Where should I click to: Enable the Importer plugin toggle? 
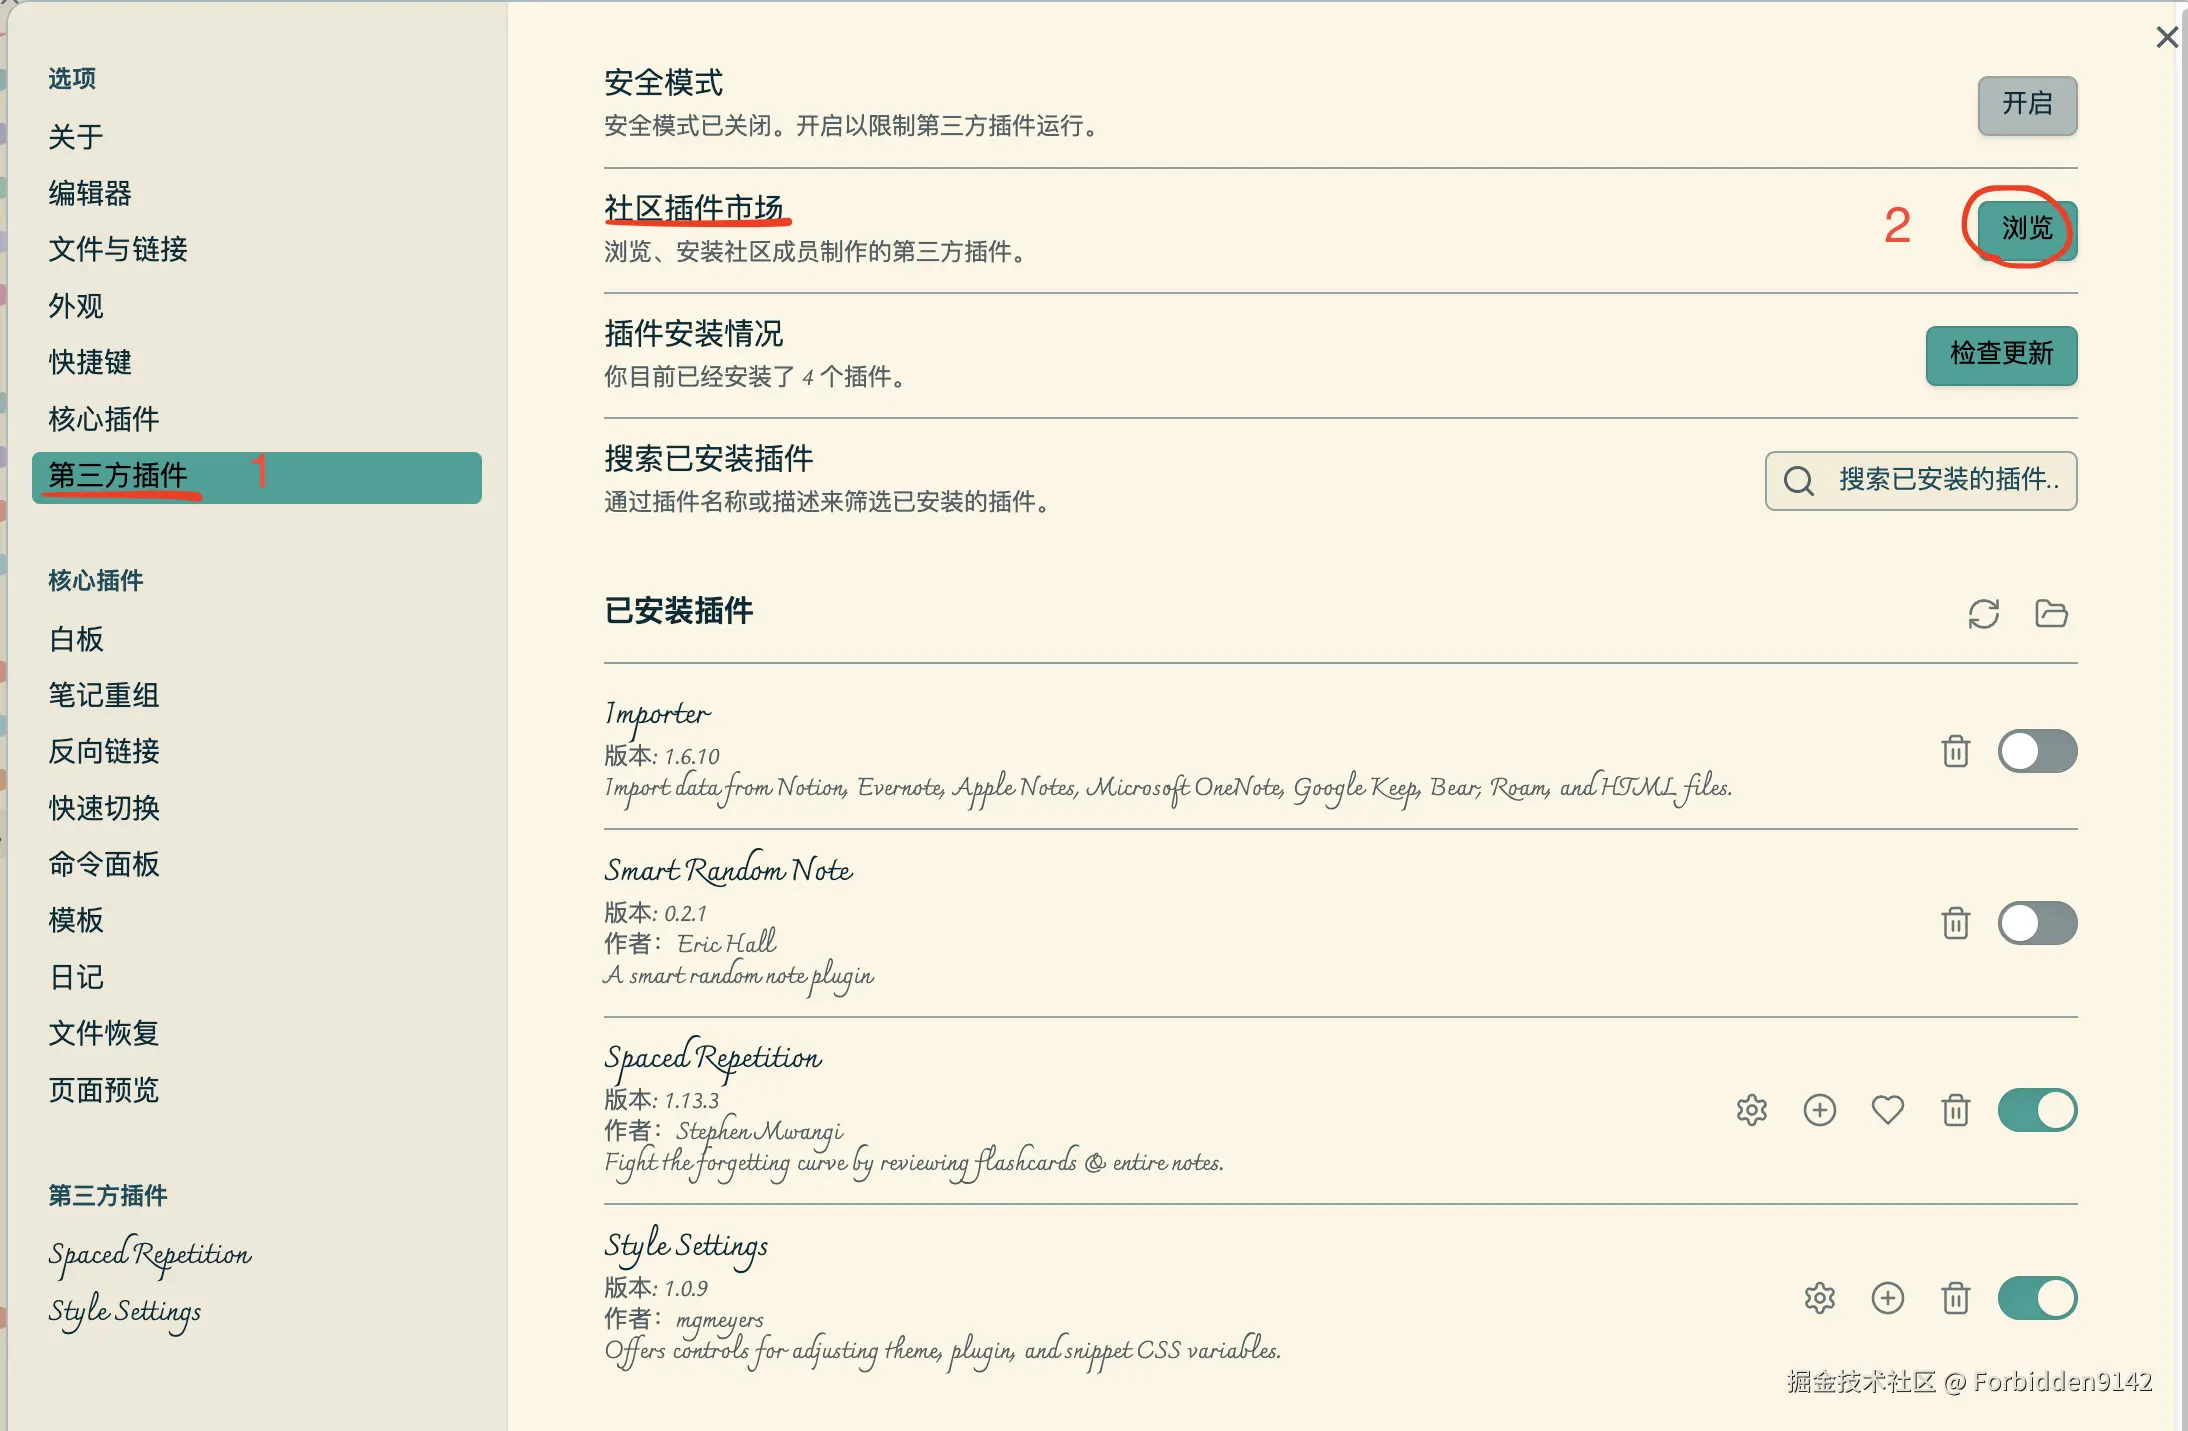pyautogui.click(x=2039, y=751)
